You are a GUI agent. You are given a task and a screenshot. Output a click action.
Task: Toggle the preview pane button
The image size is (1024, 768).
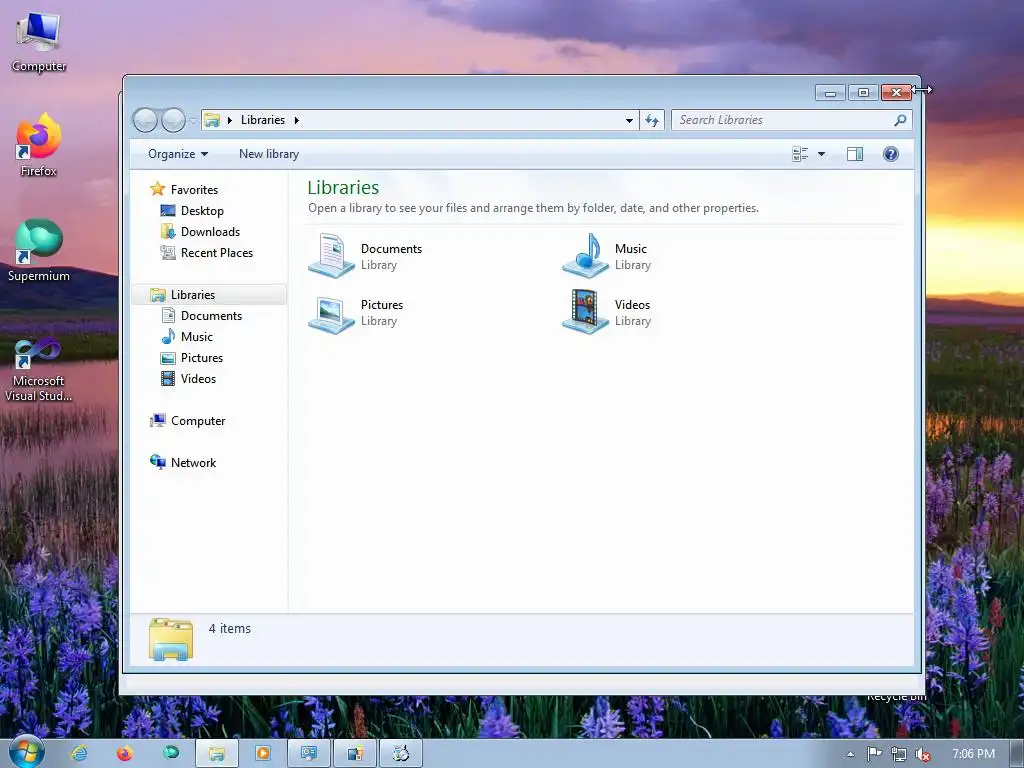(x=855, y=154)
